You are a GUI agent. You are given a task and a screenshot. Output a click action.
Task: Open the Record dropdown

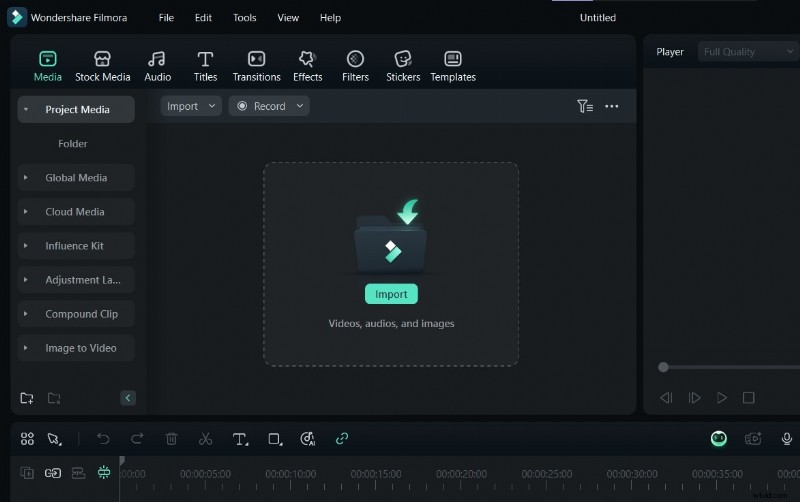click(269, 106)
